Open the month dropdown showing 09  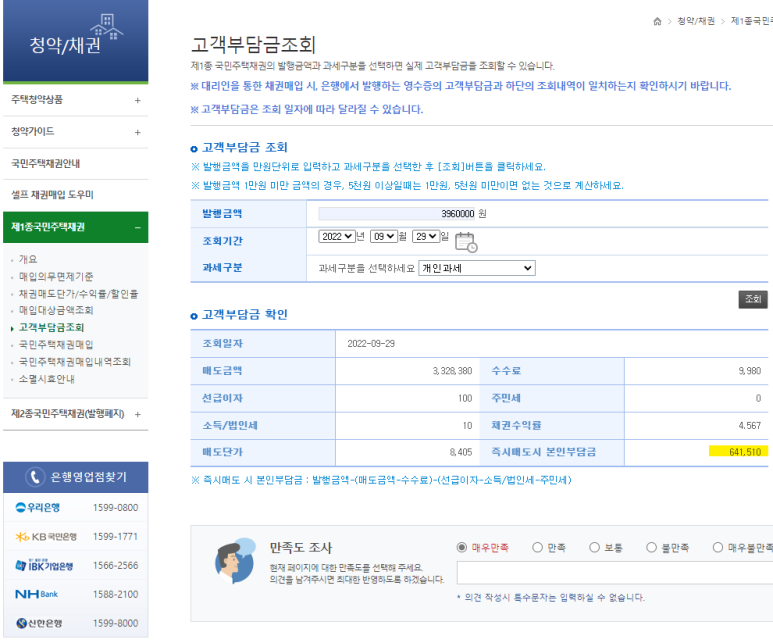pyautogui.click(x=384, y=237)
